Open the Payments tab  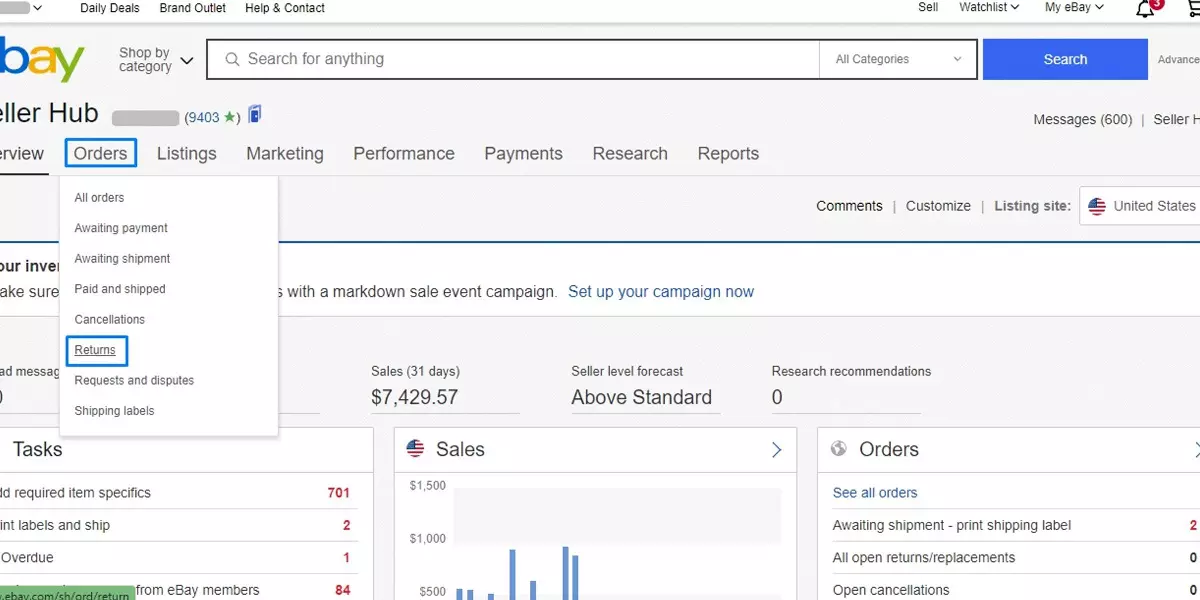click(x=524, y=153)
